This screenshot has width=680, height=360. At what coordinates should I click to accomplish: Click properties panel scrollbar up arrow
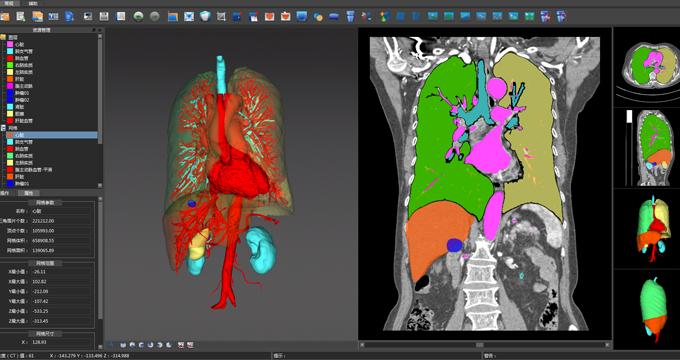click(101, 199)
